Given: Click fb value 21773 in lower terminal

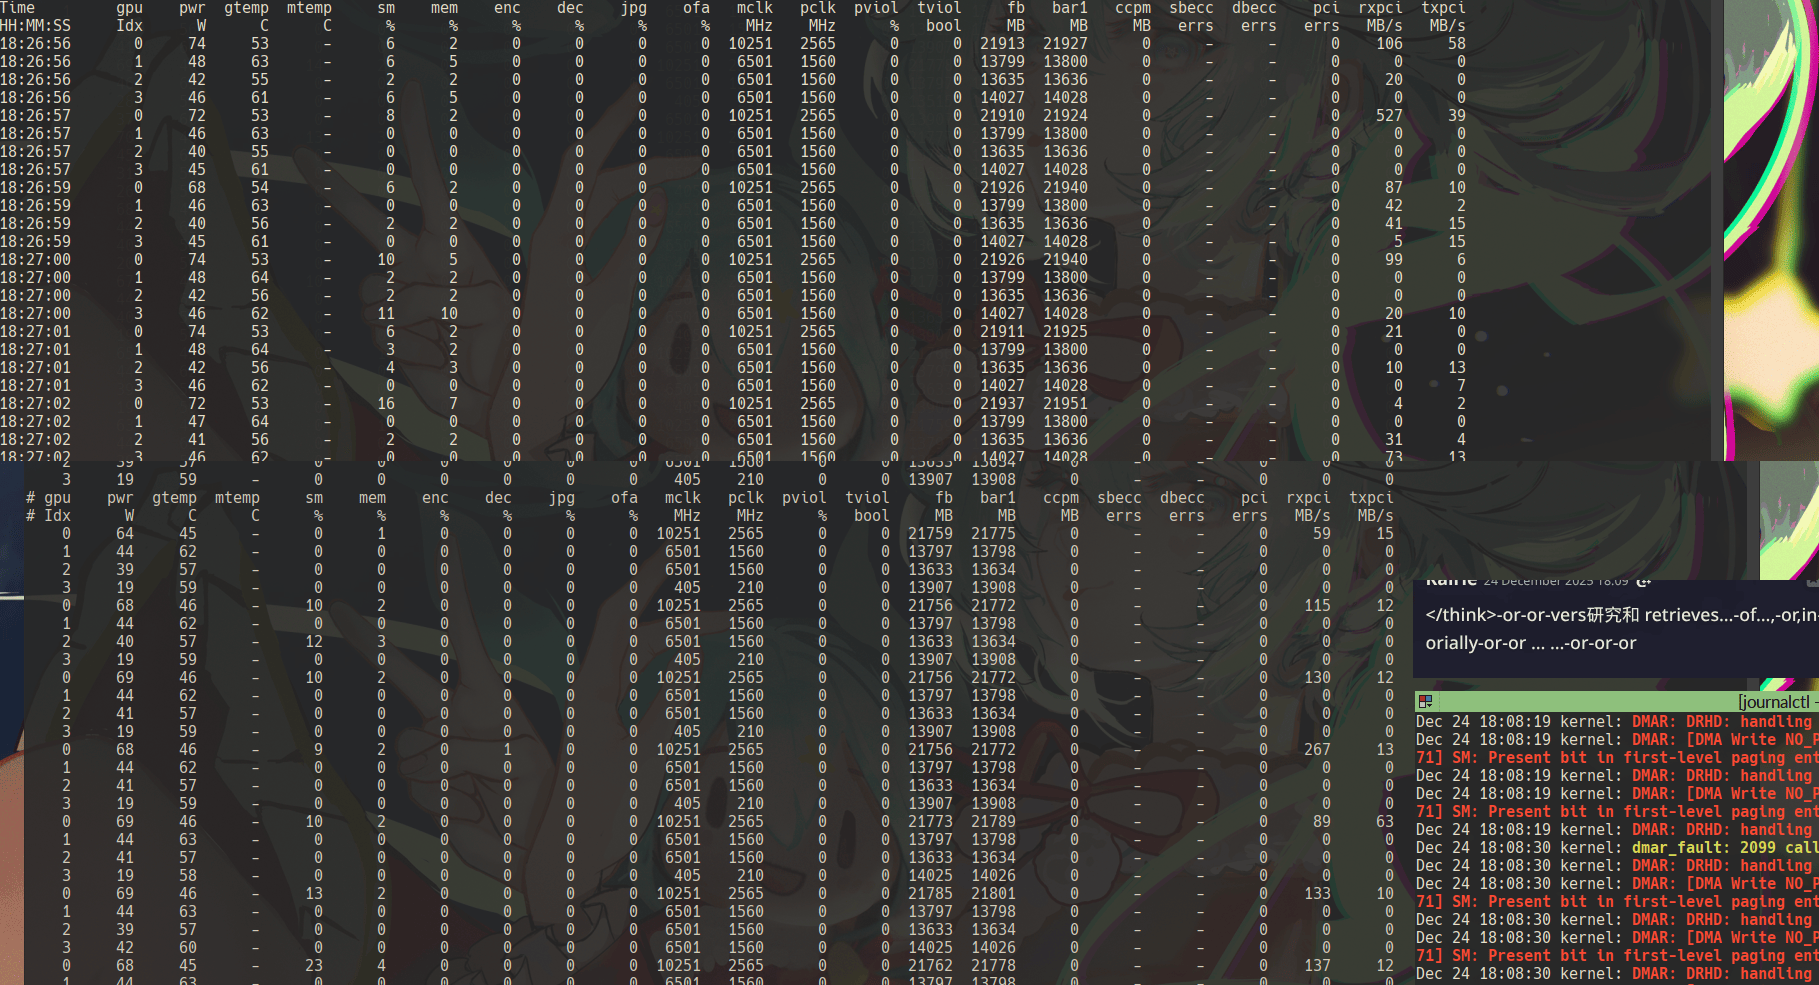Looking at the screenshot, I should click(x=930, y=822).
